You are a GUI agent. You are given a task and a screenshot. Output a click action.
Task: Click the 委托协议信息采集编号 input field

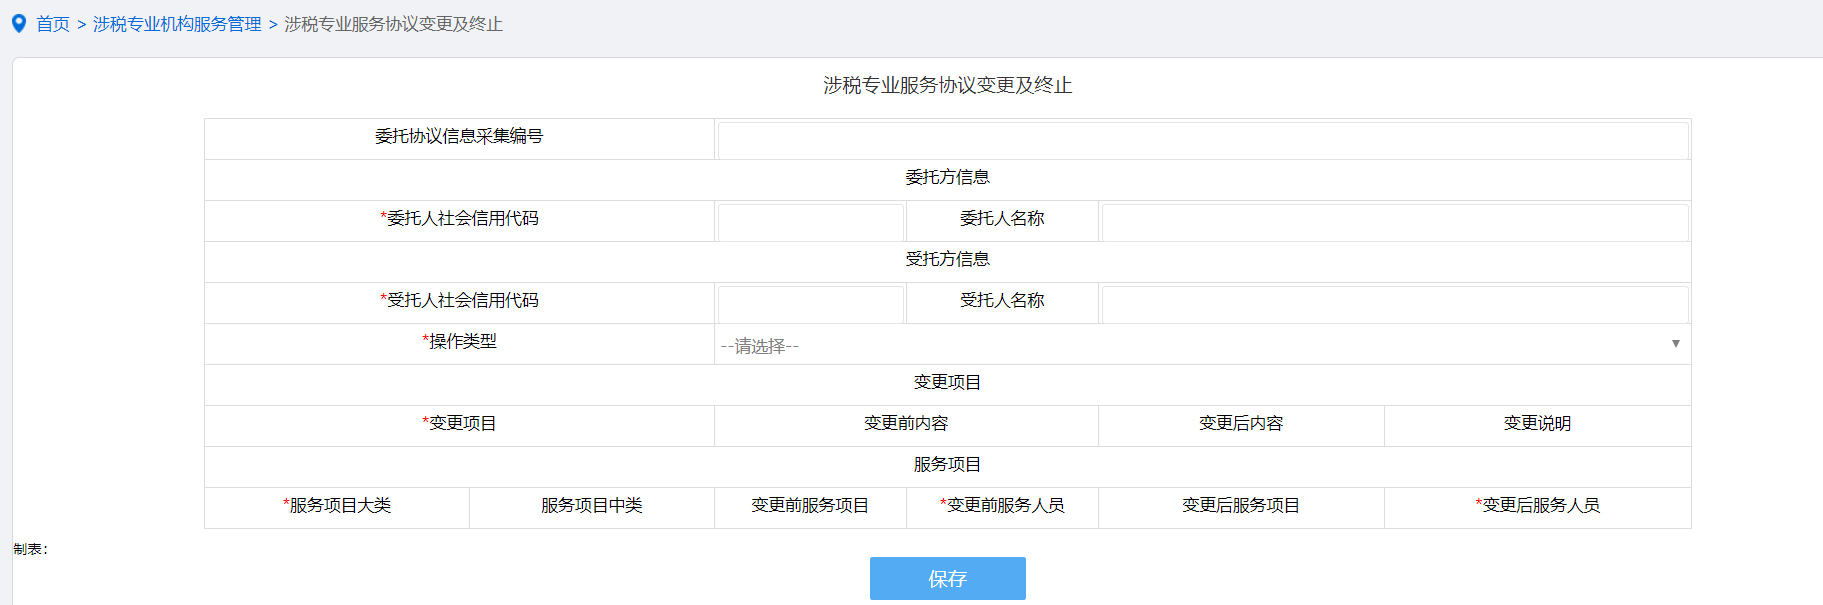[1202, 141]
